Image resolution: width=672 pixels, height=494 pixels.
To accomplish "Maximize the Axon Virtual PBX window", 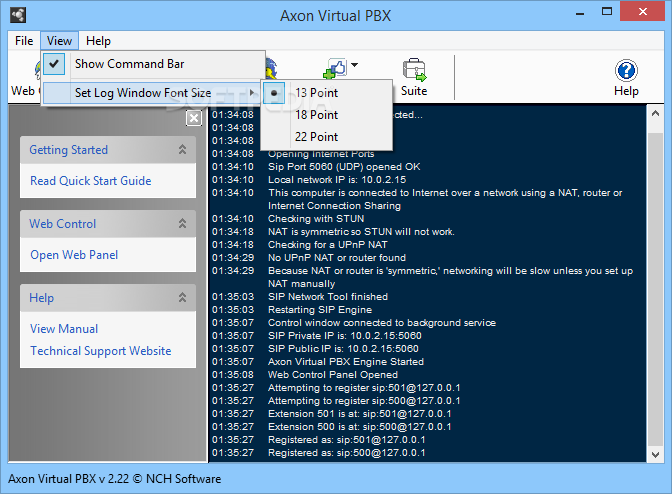I will coord(607,12).
